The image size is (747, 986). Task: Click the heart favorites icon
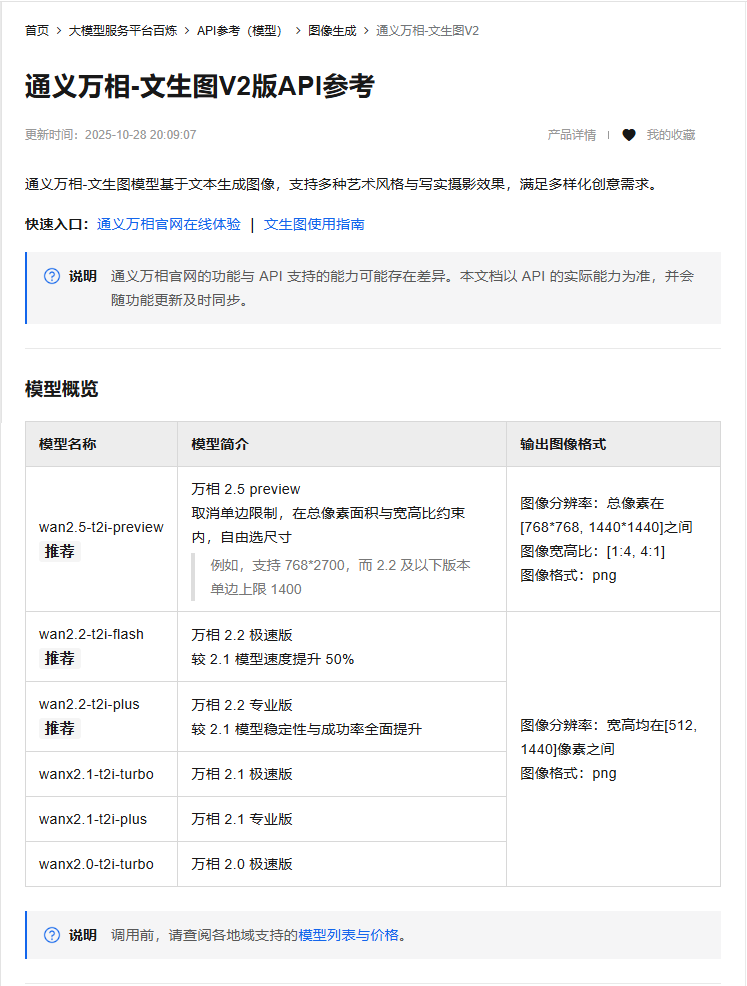(628, 135)
